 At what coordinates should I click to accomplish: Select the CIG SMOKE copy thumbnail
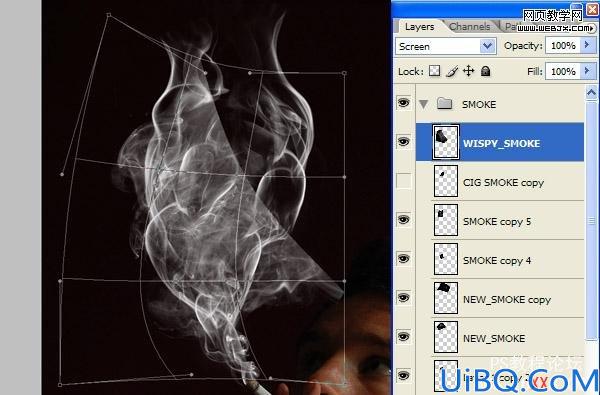pyautogui.click(x=446, y=181)
